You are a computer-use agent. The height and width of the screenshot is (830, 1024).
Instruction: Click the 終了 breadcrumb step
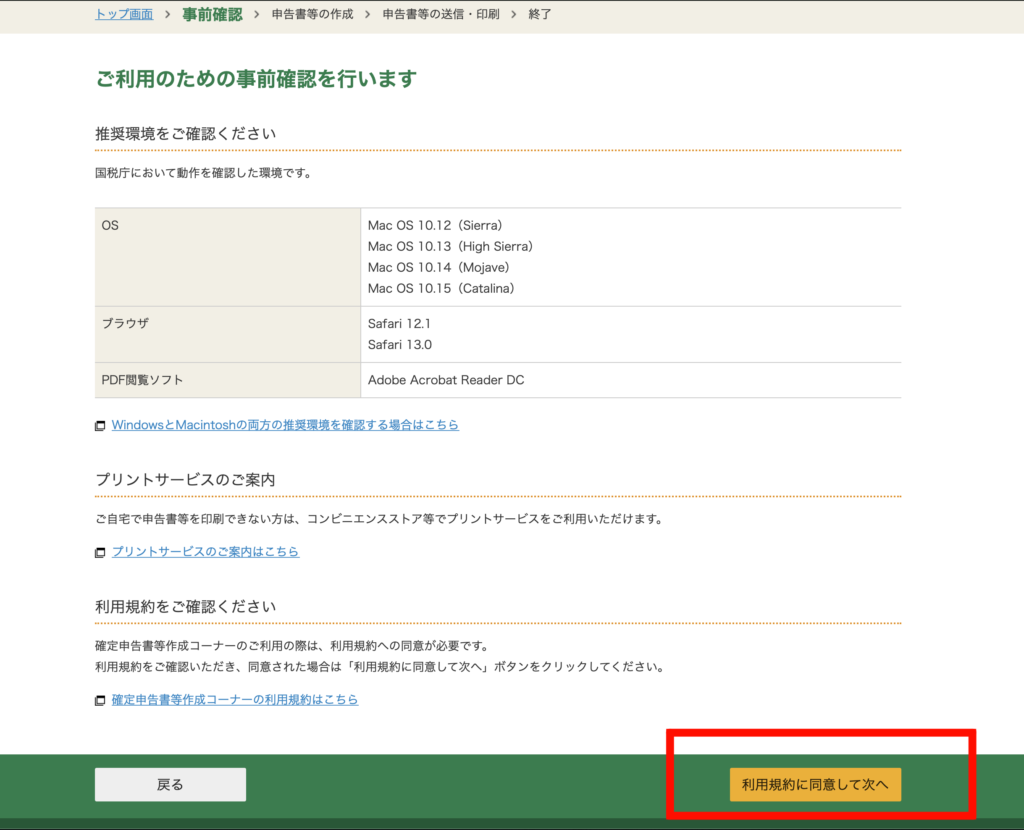click(x=539, y=14)
